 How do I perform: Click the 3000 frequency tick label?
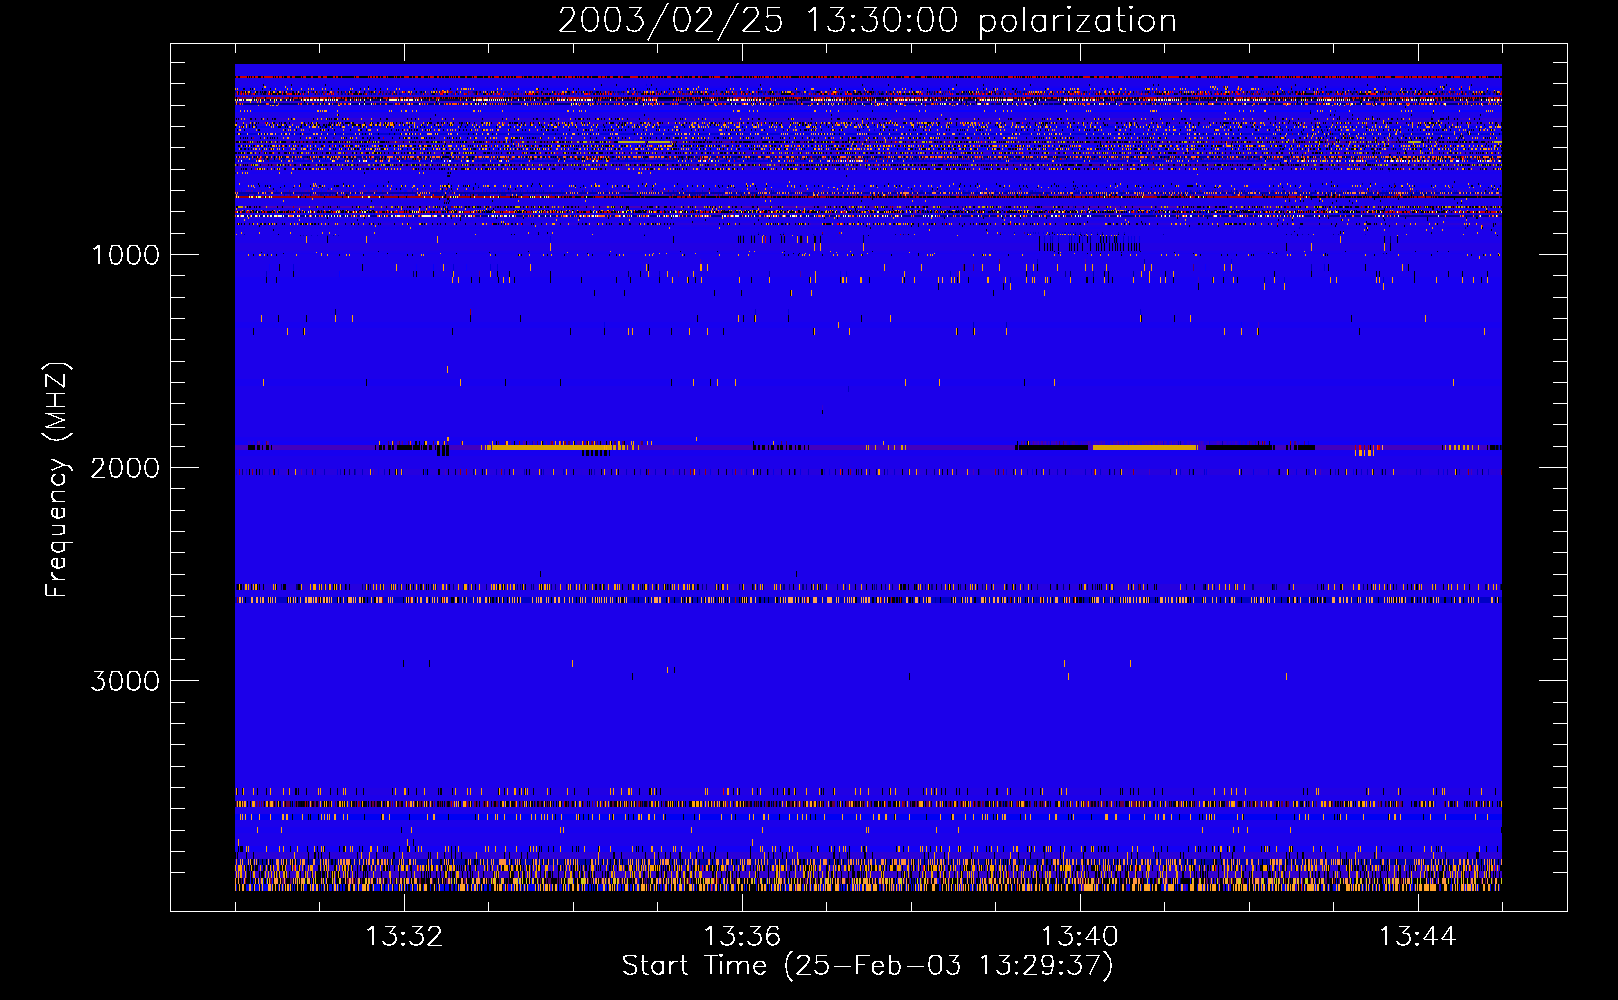125,681
